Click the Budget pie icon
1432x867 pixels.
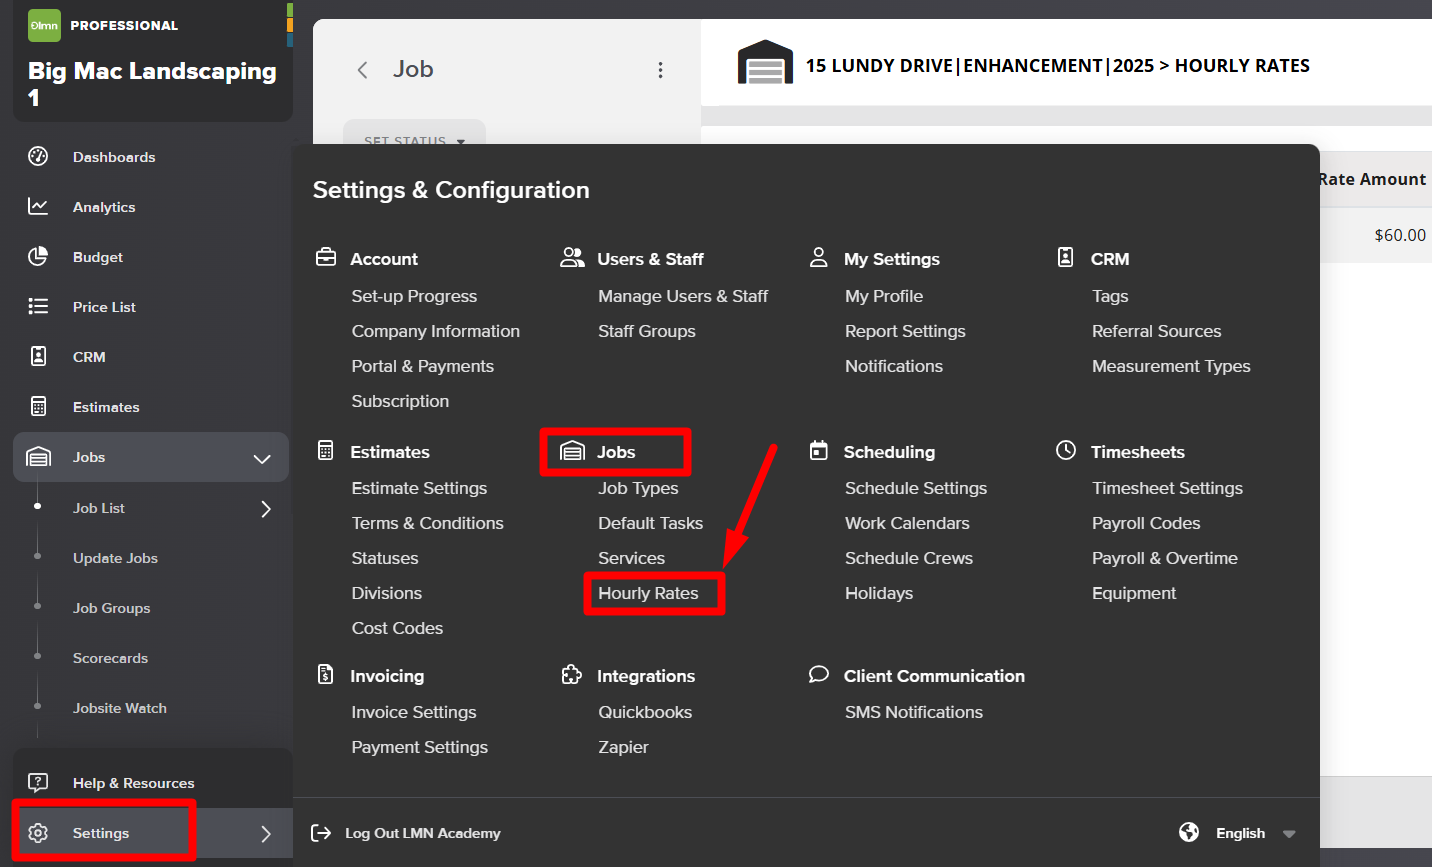pos(38,256)
